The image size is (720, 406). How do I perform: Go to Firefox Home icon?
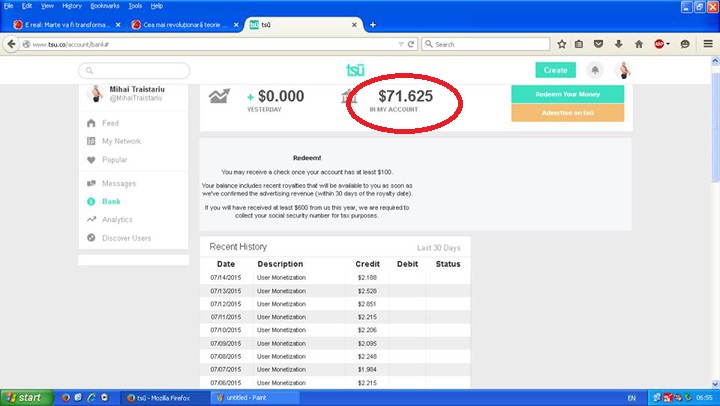tap(639, 44)
